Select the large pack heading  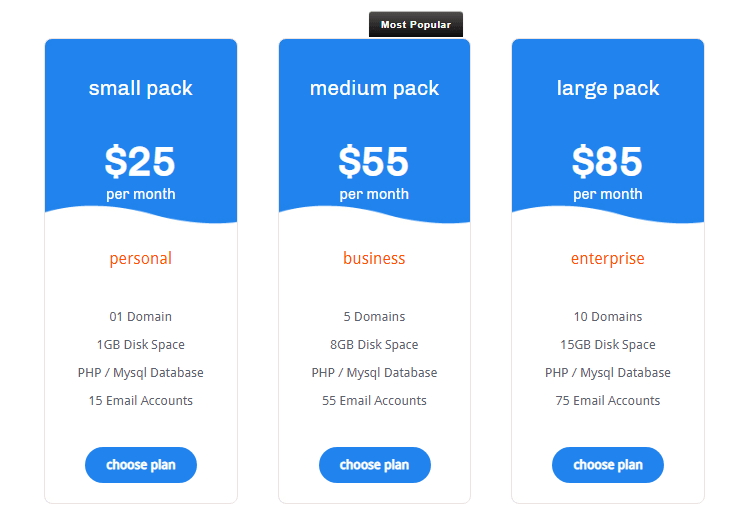(608, 88)
